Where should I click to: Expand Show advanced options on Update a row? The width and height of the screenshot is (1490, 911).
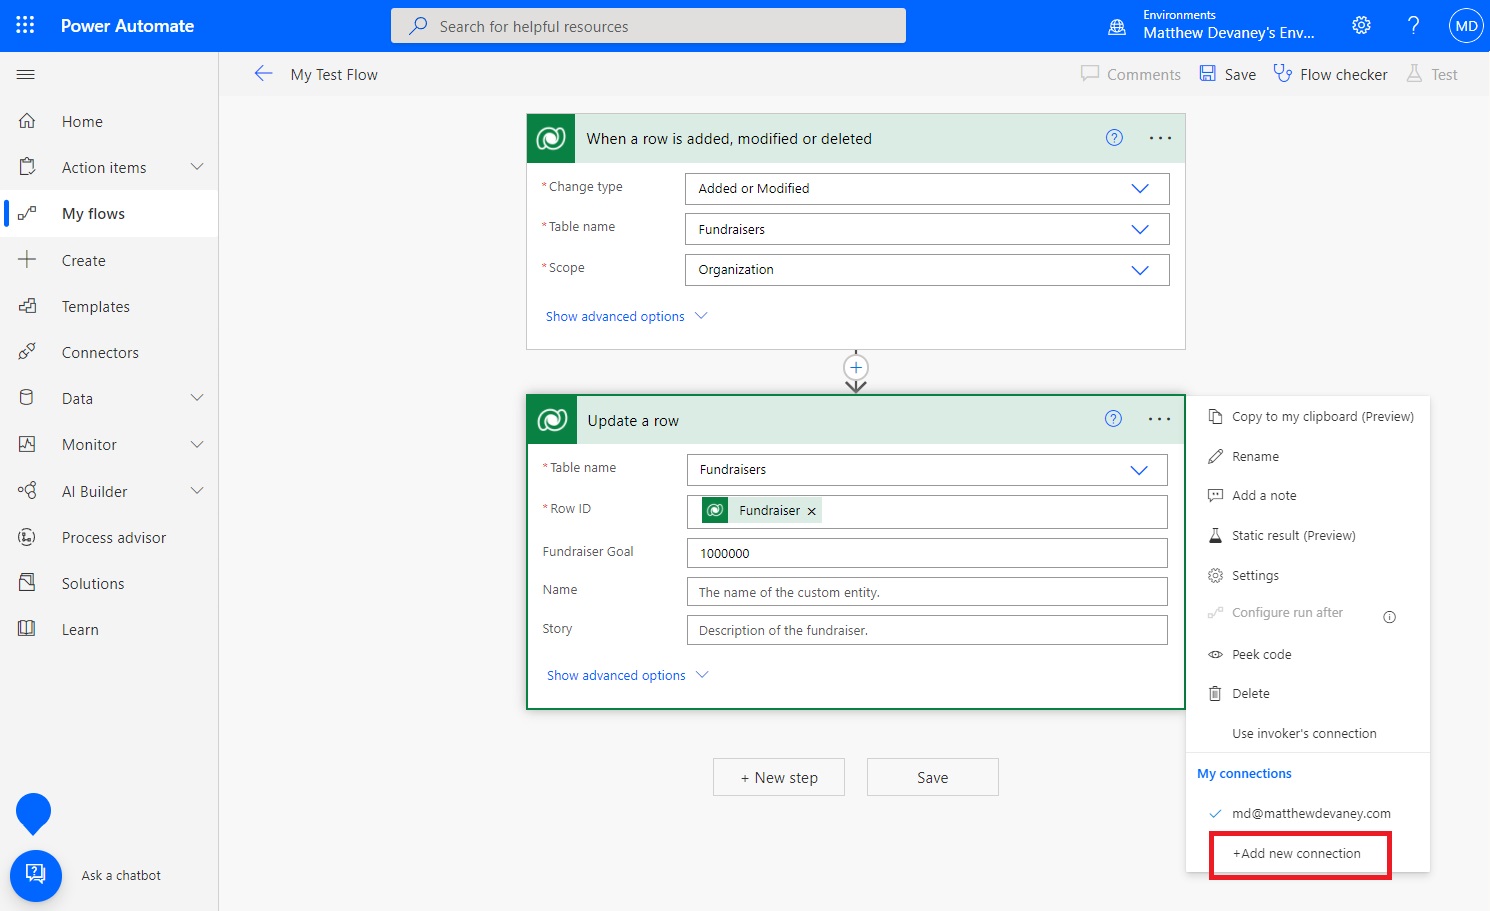click(x=626, y=675)
